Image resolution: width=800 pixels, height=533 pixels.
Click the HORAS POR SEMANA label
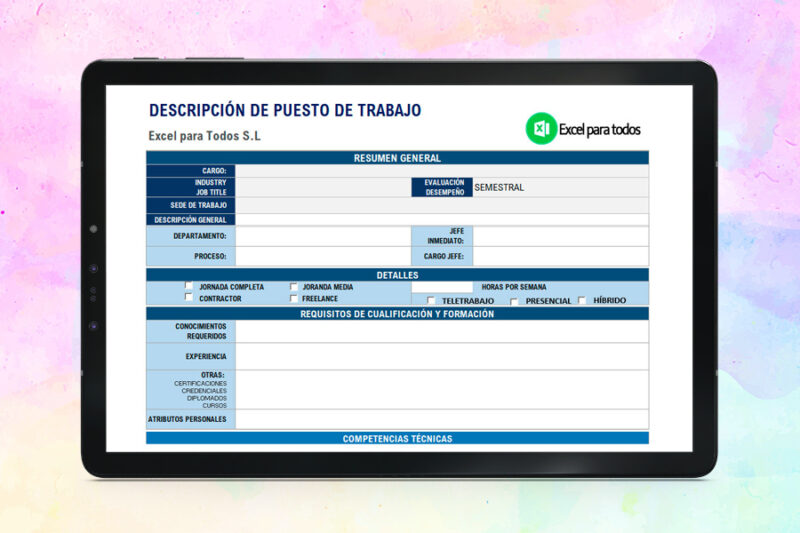pyautogui.click(x=514, y=287)
